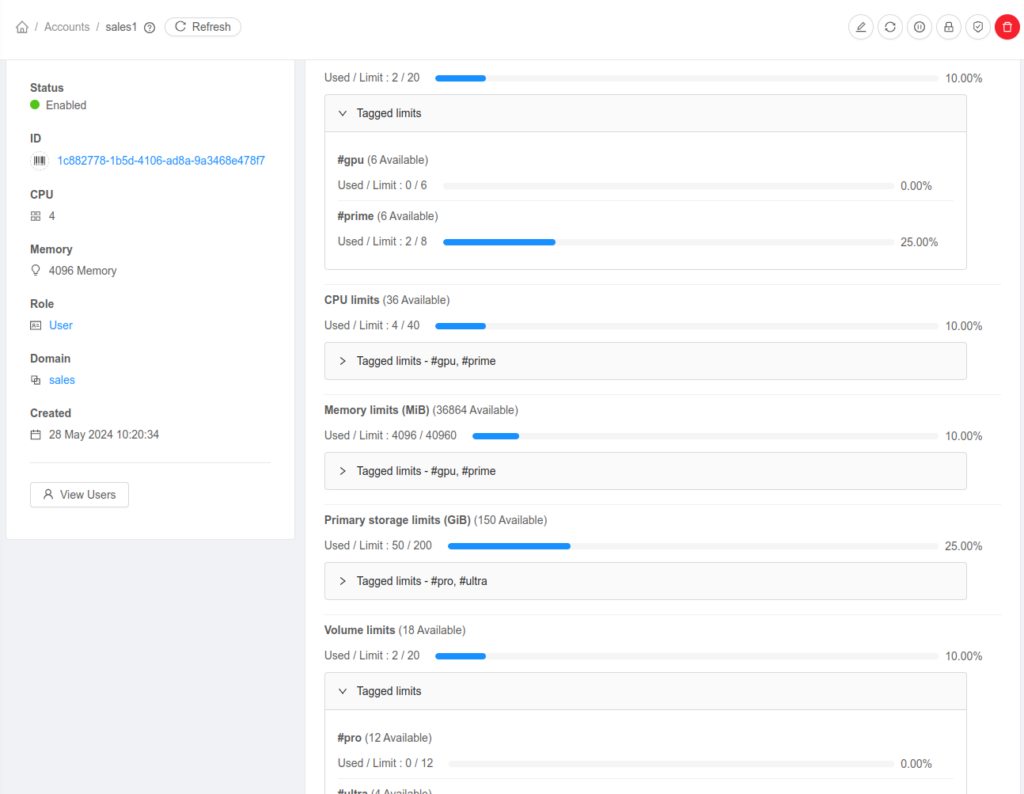Open the View Users button

tap(79, 494)
